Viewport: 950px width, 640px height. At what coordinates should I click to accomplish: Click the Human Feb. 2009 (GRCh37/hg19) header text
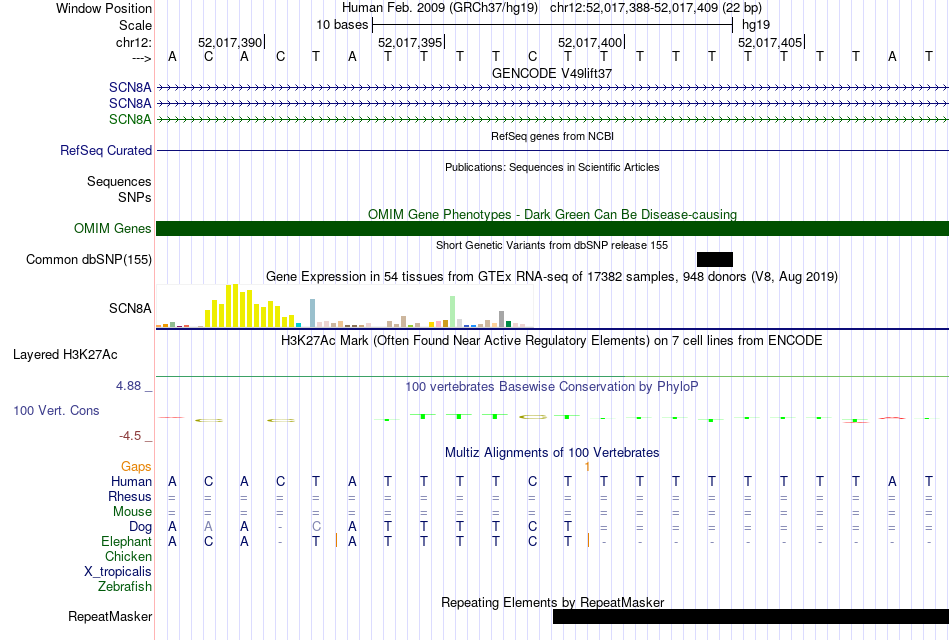click(440, 8)
